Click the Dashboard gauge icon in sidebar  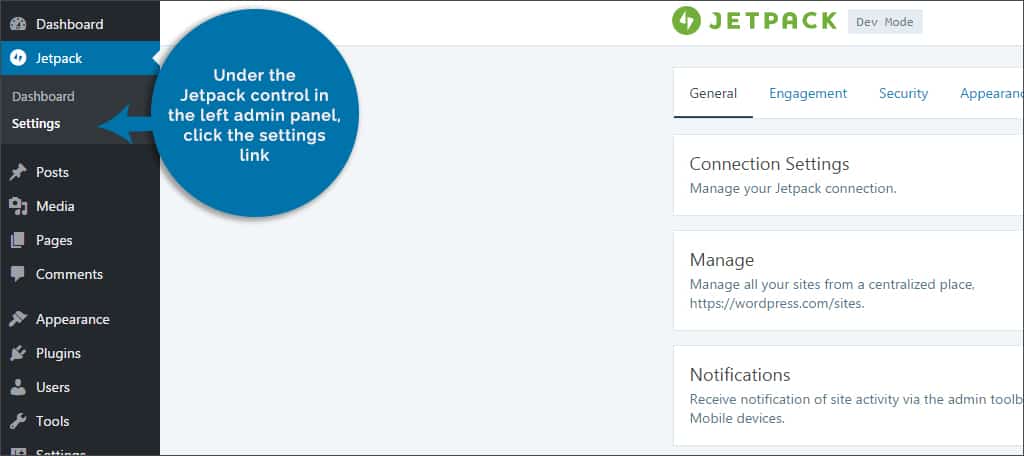coord(18,24)
